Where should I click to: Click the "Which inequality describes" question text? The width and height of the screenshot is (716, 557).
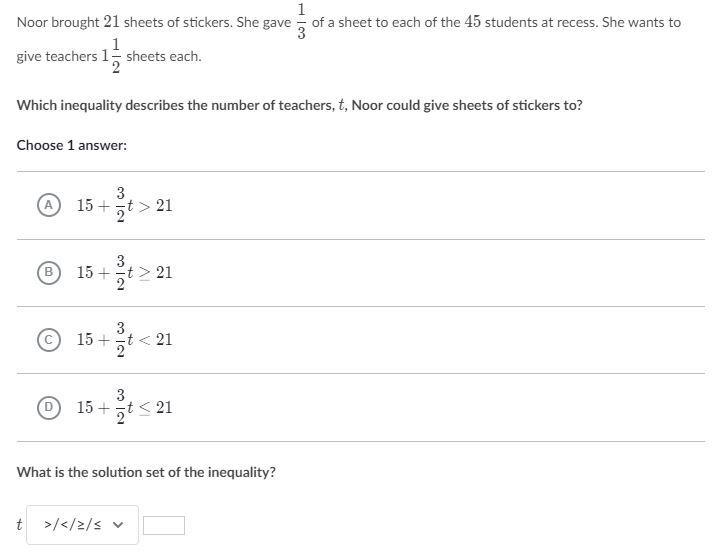pos(299,105)
